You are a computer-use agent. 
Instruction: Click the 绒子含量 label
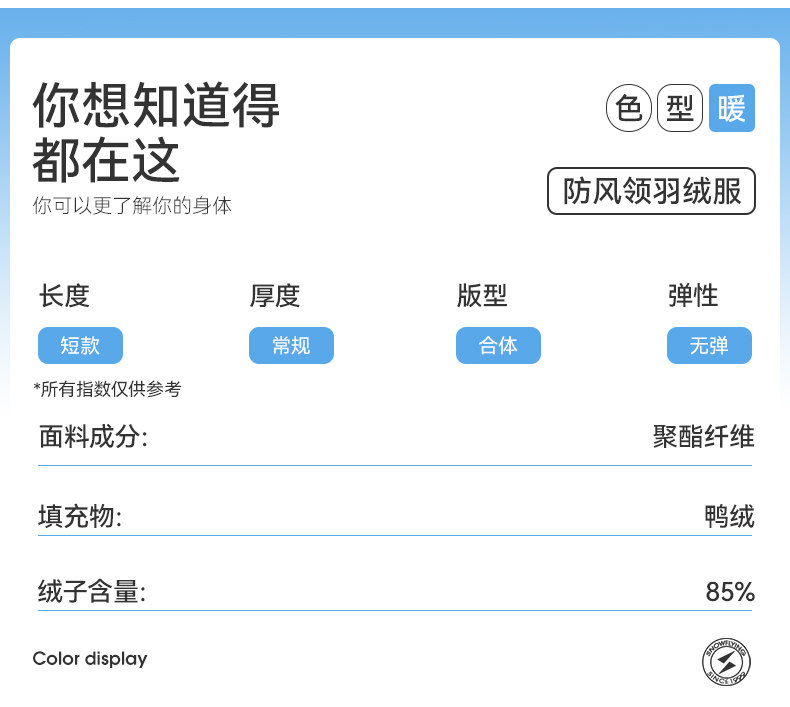(x=92, y=592)
